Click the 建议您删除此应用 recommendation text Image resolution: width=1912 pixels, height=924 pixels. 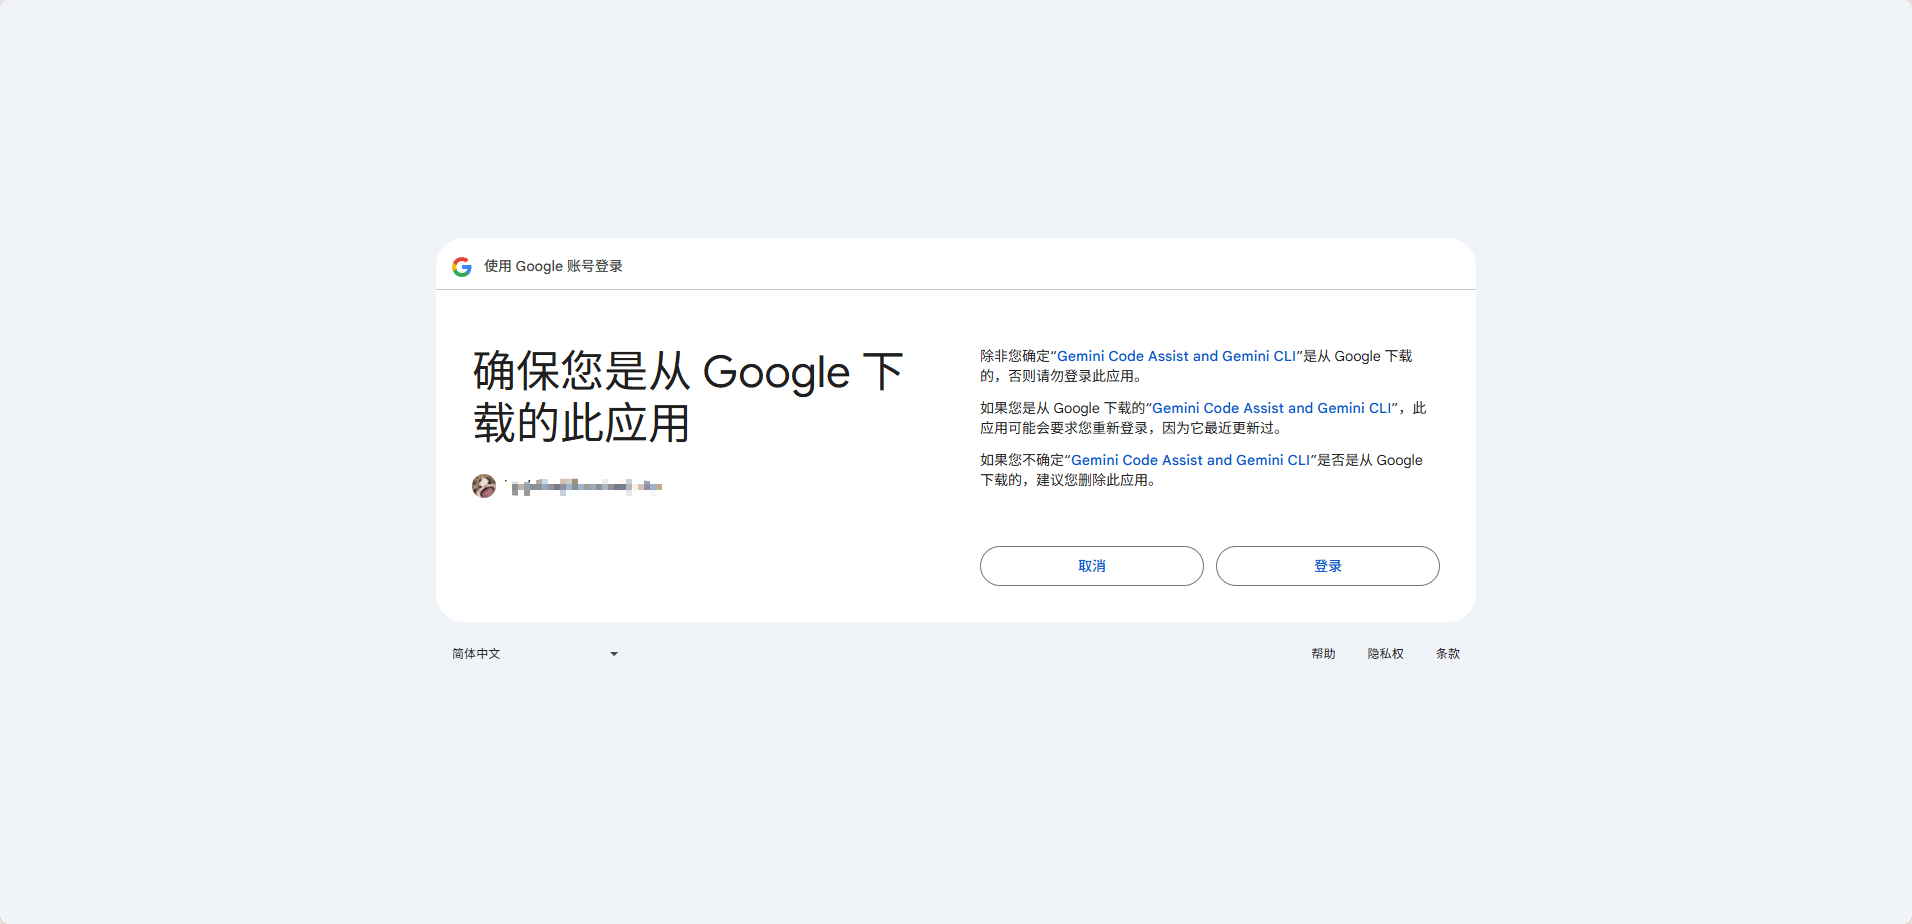click(x=1095, y=481)
